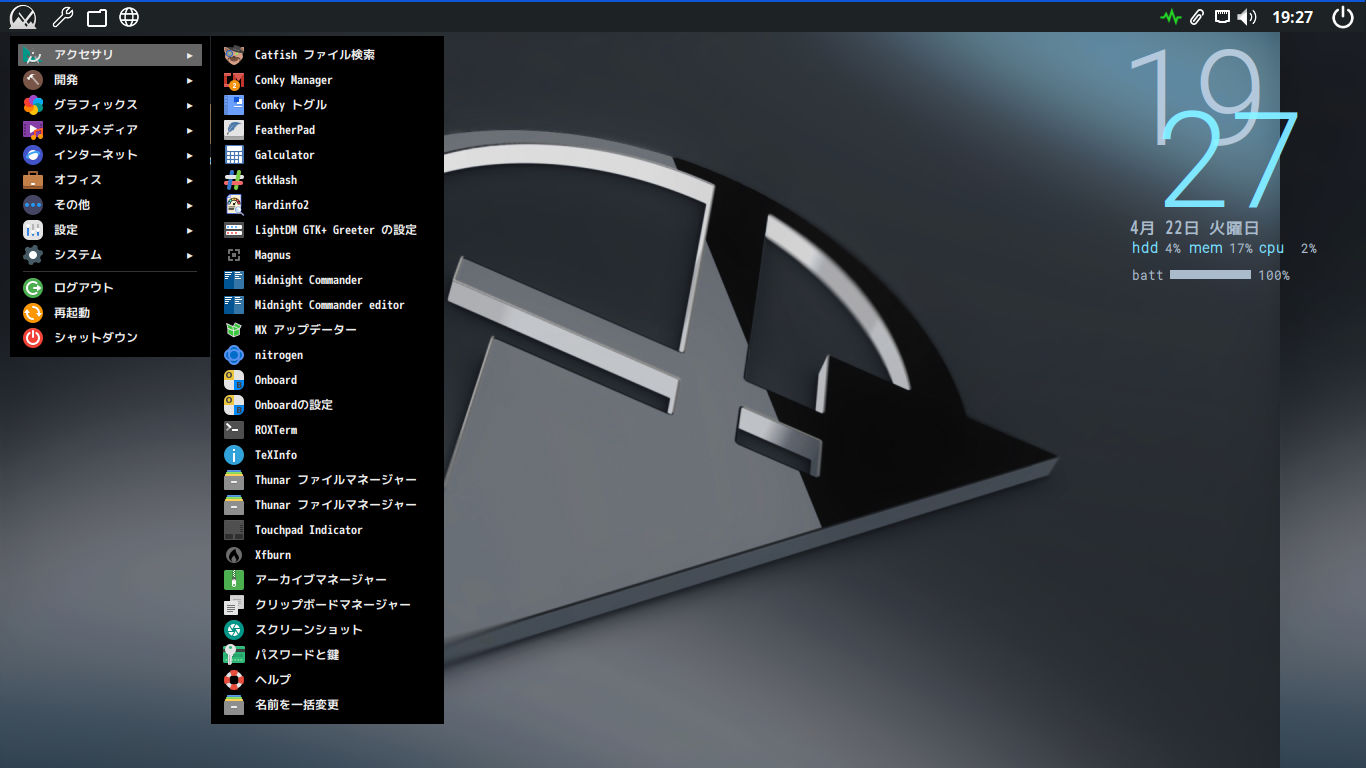Expand the システム submenu arrow
The height and width of the screenshot is (768, 1366).
tap(190, 255)
